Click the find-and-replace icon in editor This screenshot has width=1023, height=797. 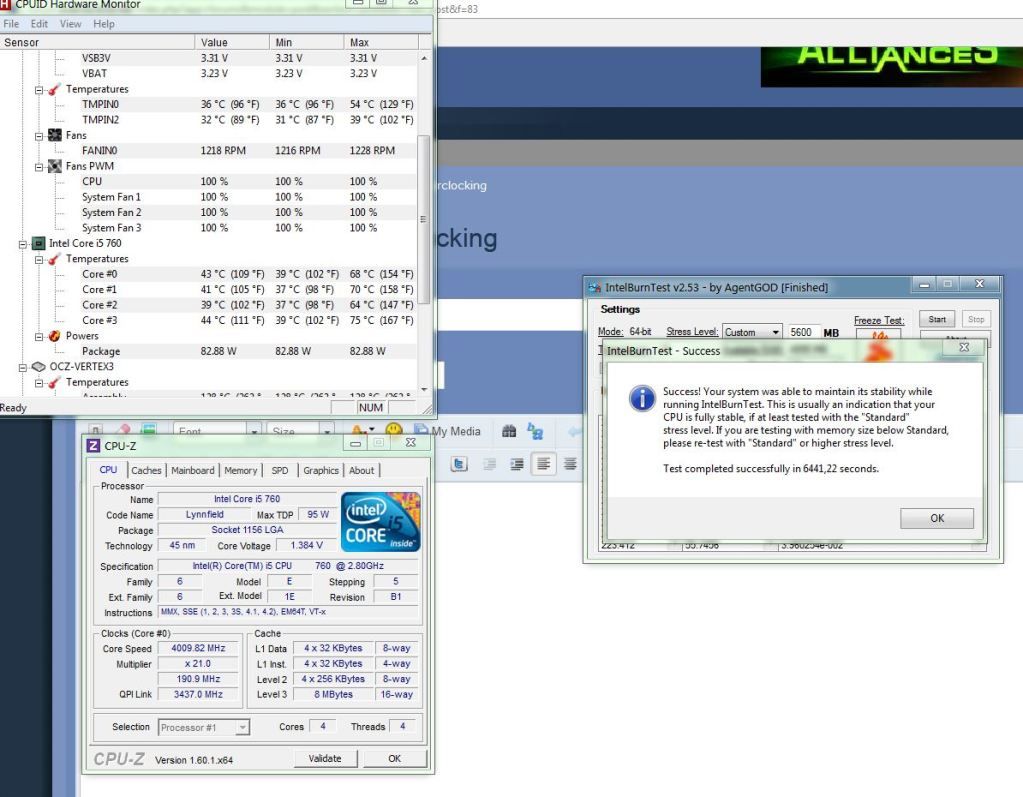pos(535,431)
